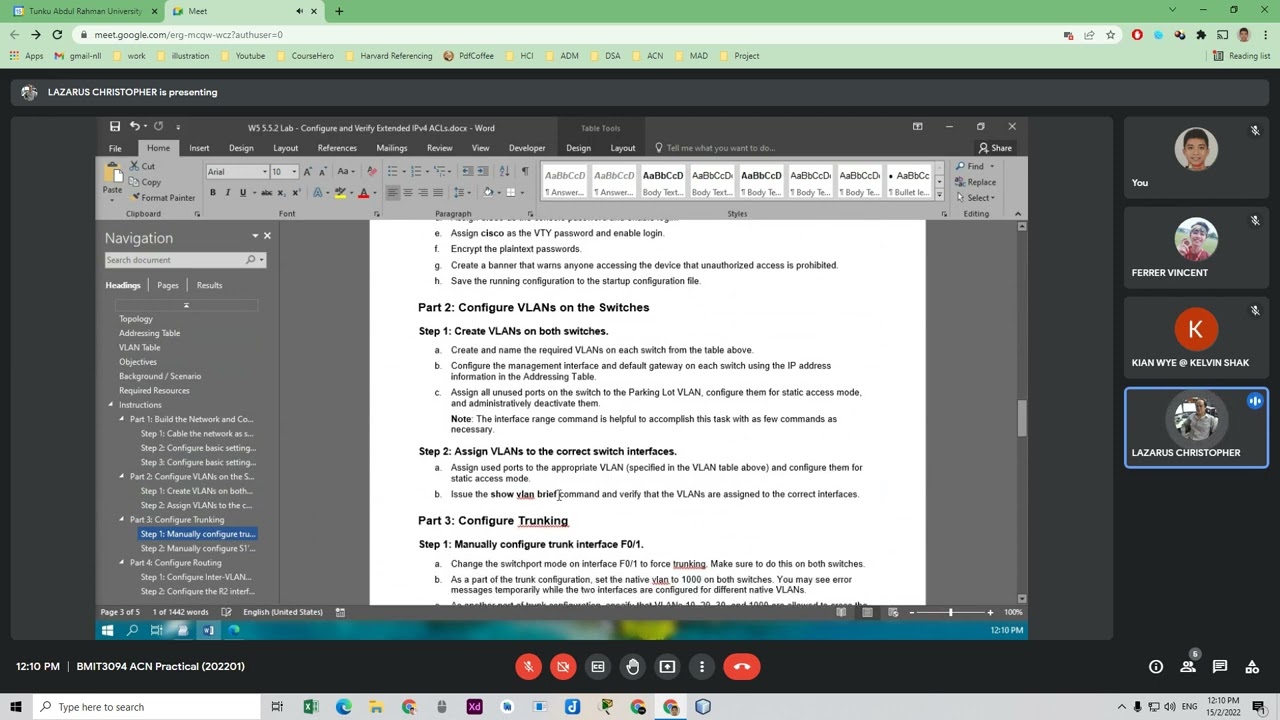Viewport: 1280px width, 720px height.
Task: Click the Share button in Word
Action: (995, 148)
